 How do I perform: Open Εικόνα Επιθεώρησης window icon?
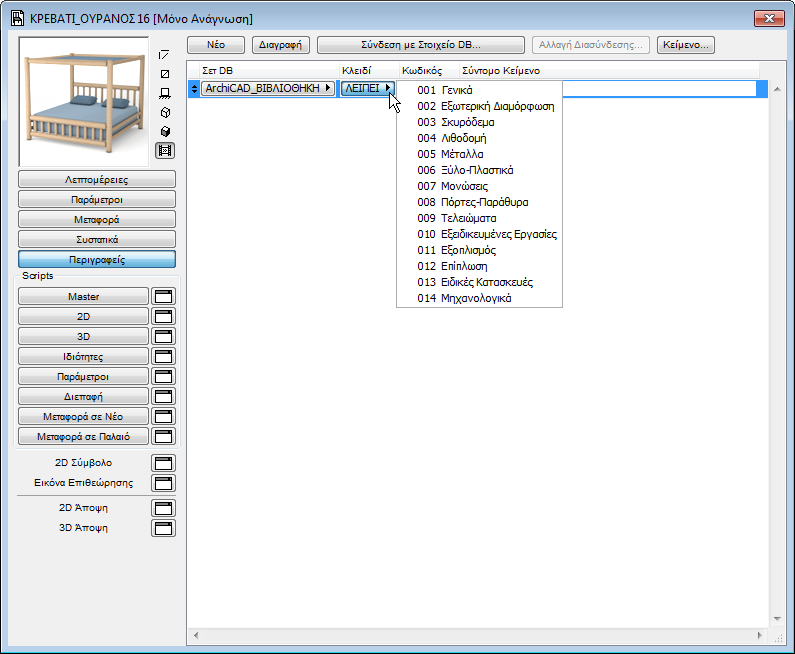coord(163,483)
